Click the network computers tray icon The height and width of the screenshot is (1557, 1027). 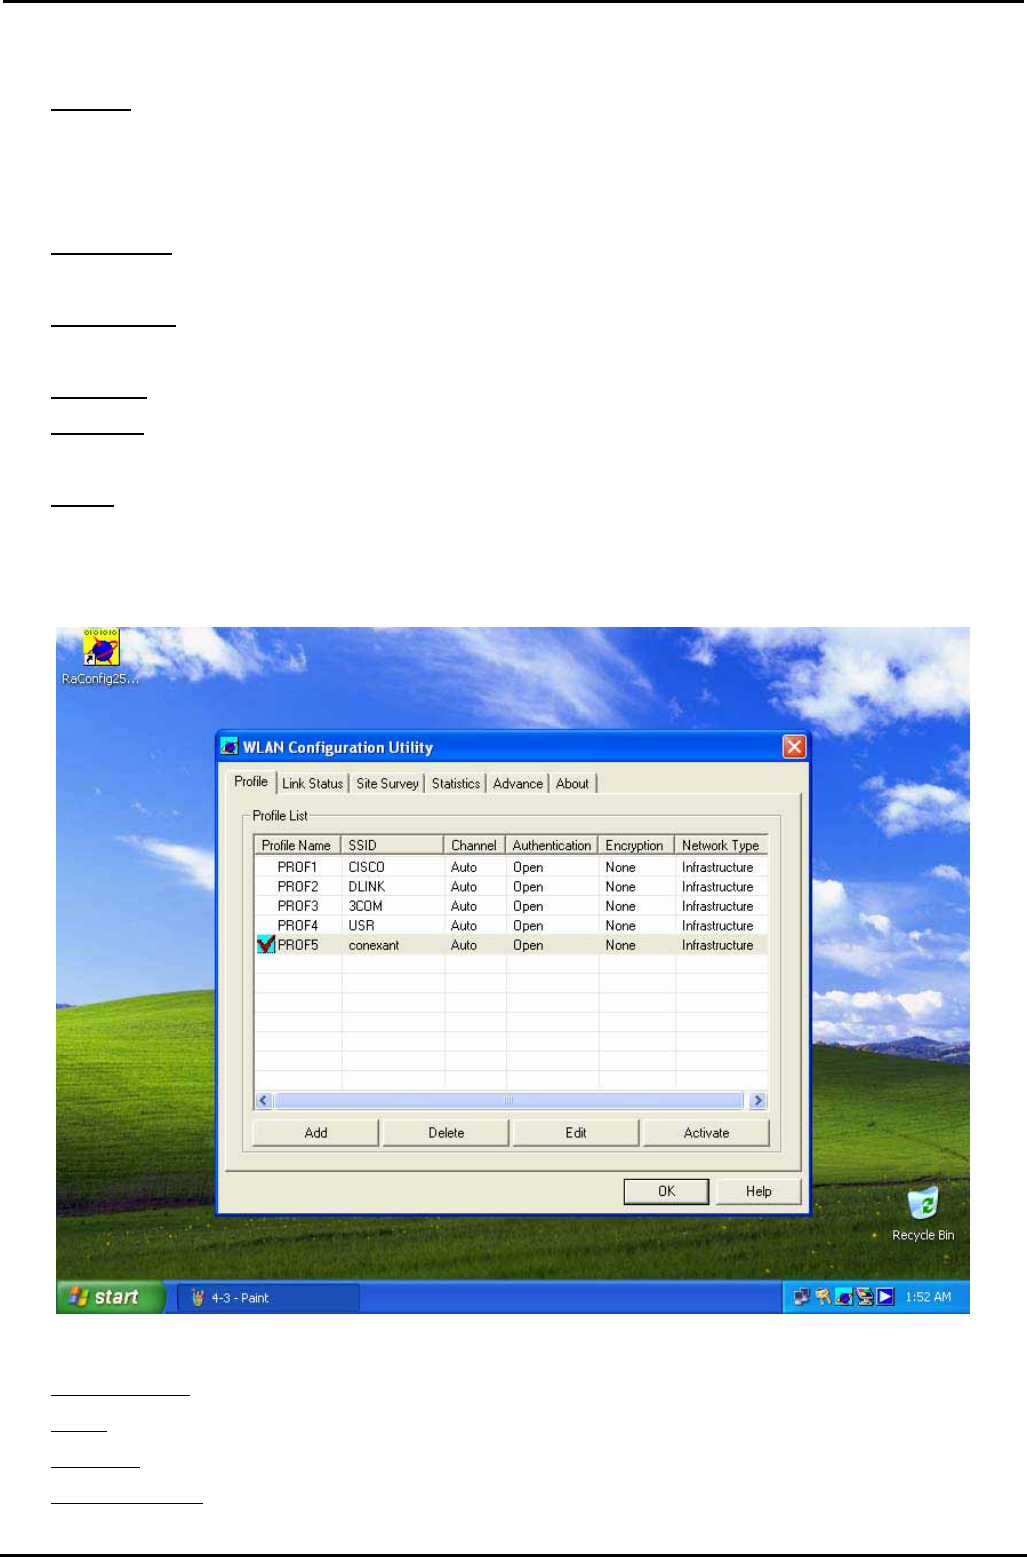click(x=802, y=1297)
